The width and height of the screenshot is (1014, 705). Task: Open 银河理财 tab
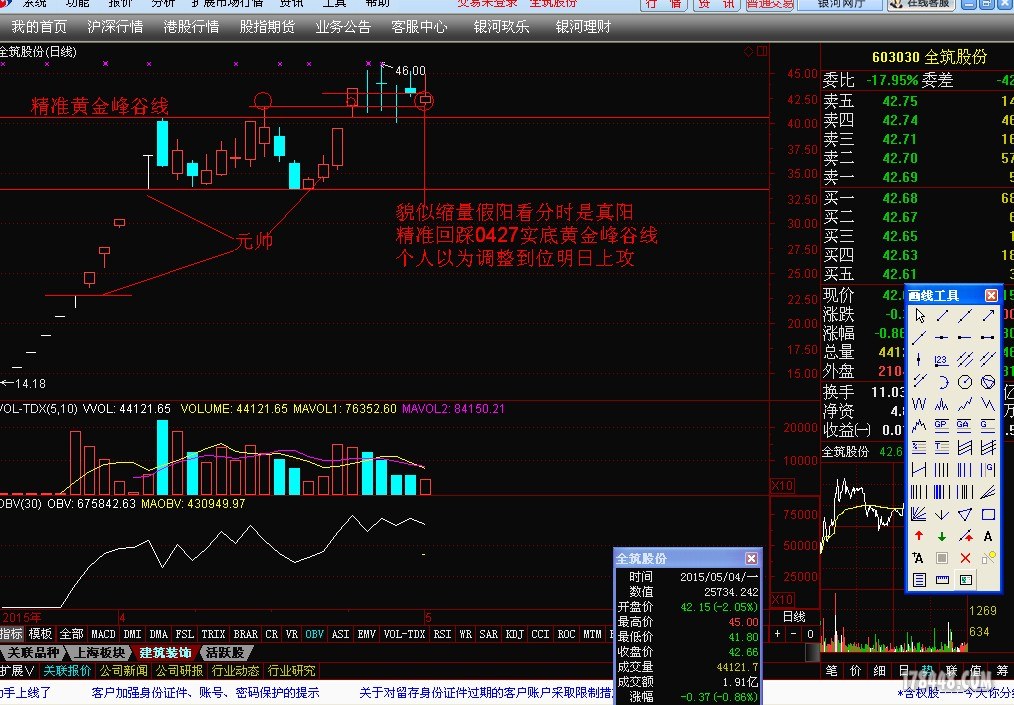point(583,27)
